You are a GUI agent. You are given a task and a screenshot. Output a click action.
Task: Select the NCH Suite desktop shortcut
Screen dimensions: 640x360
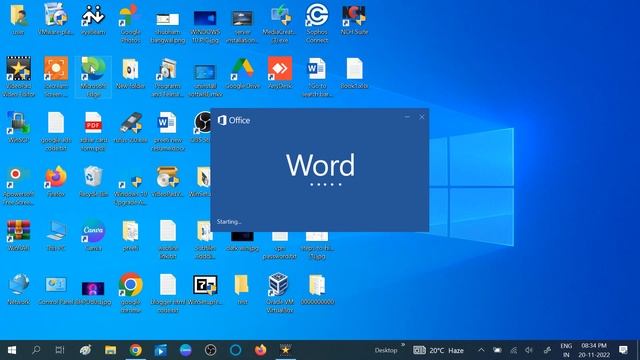[354, 19]
